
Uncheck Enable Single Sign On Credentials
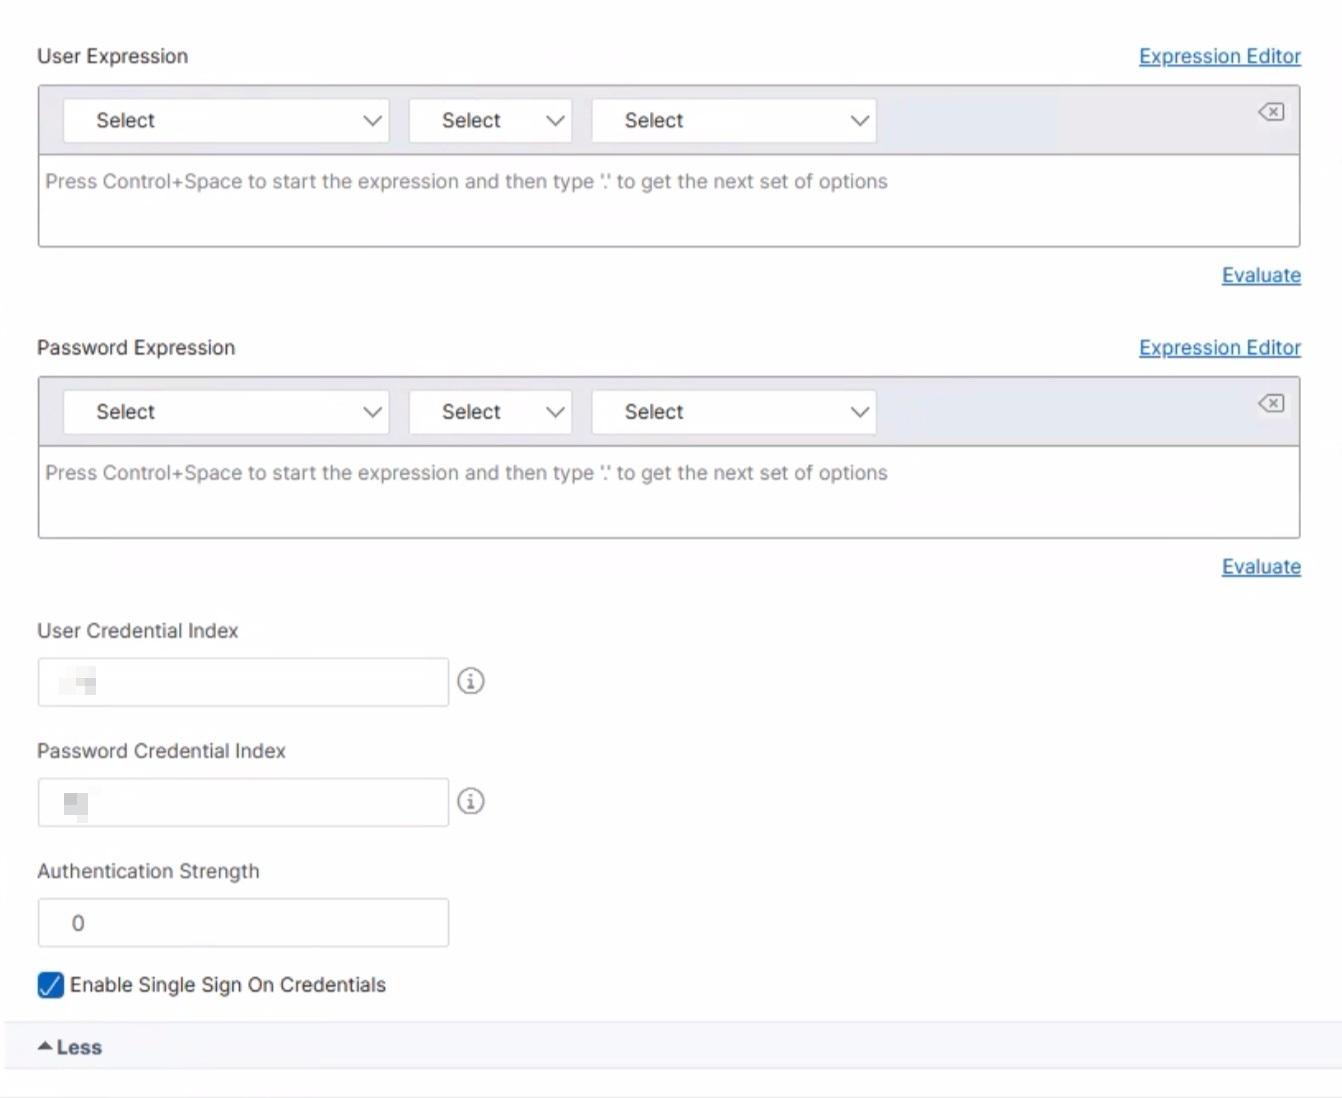click(x=51, y=985)
